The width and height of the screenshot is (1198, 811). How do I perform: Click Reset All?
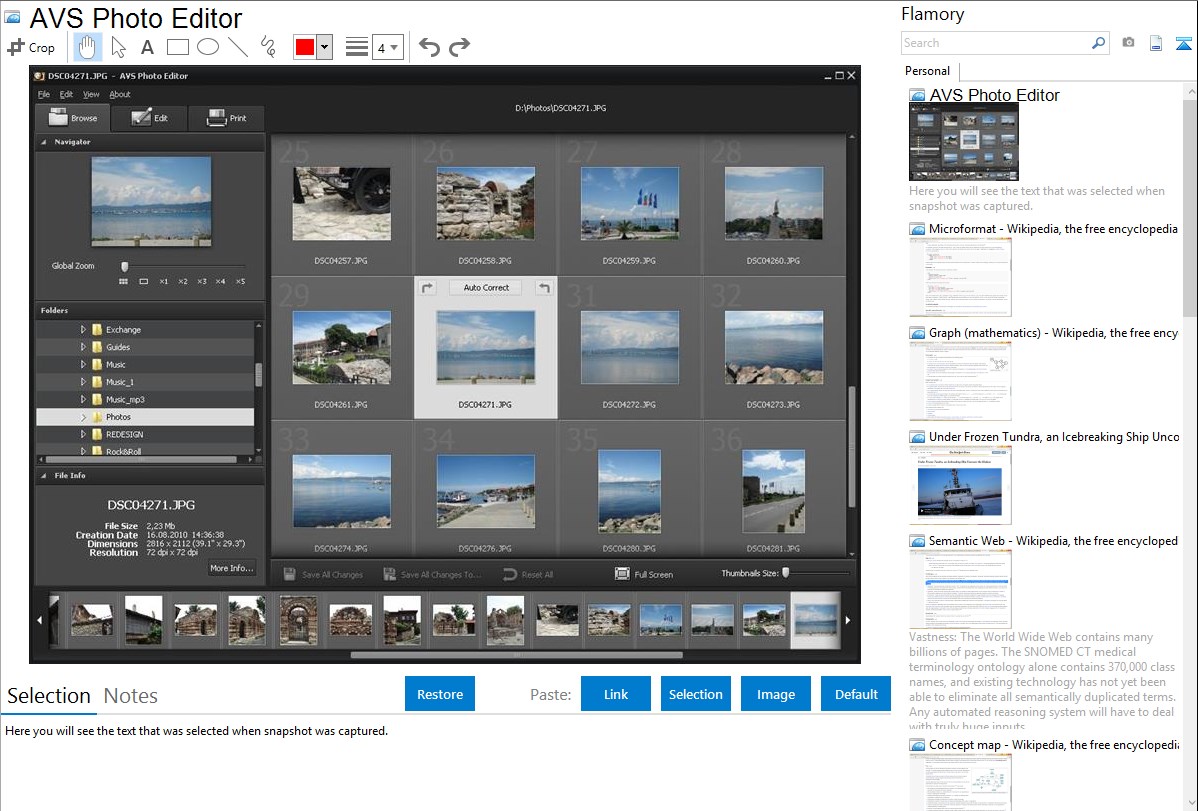tap(528, 575)
